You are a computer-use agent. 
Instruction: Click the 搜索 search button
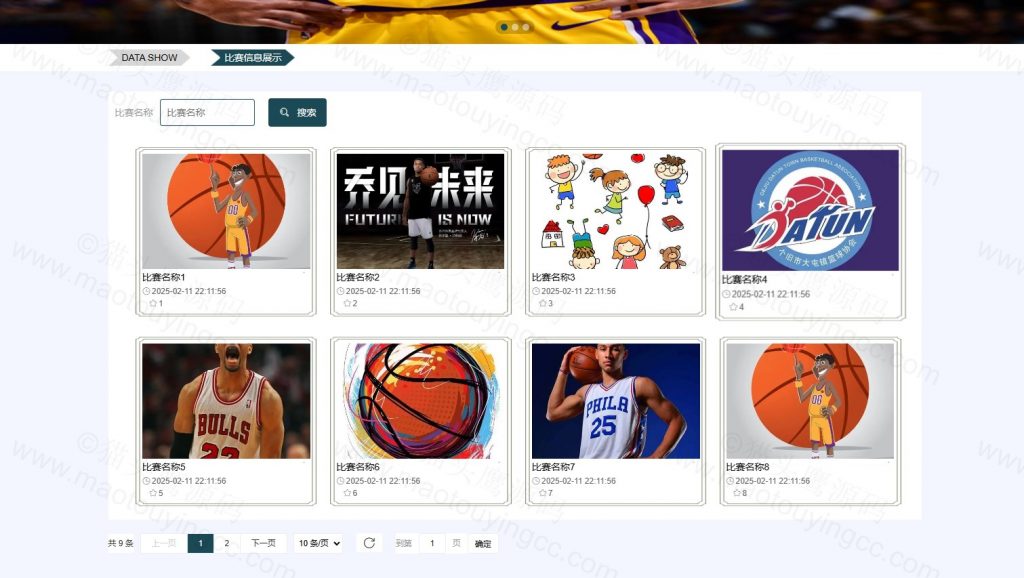click(x=297, y=112)
